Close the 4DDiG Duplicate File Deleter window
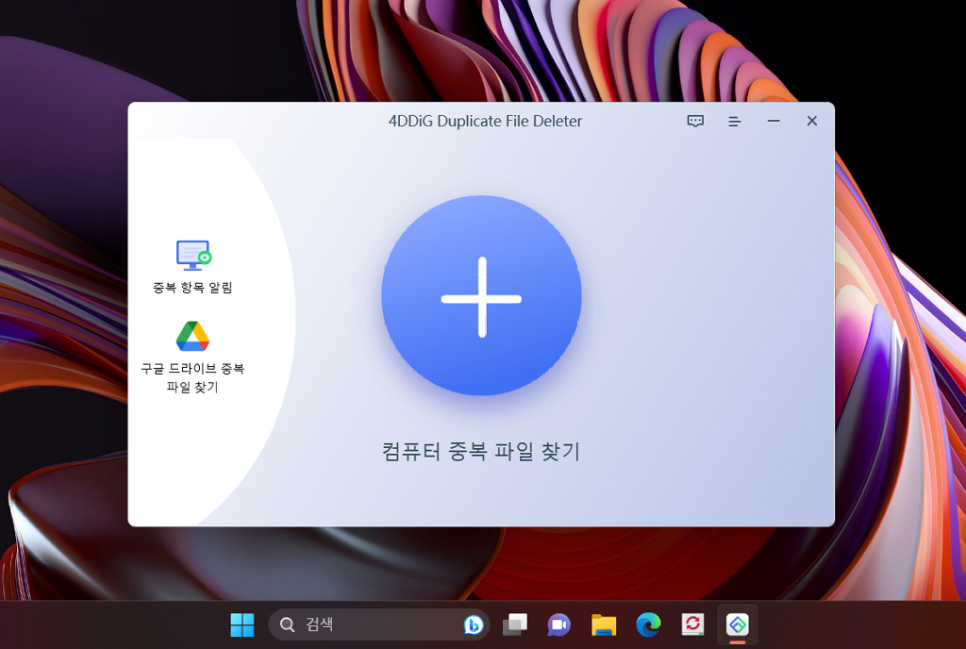The width and height of the screenshot is (966, 649). coord(812,121)
